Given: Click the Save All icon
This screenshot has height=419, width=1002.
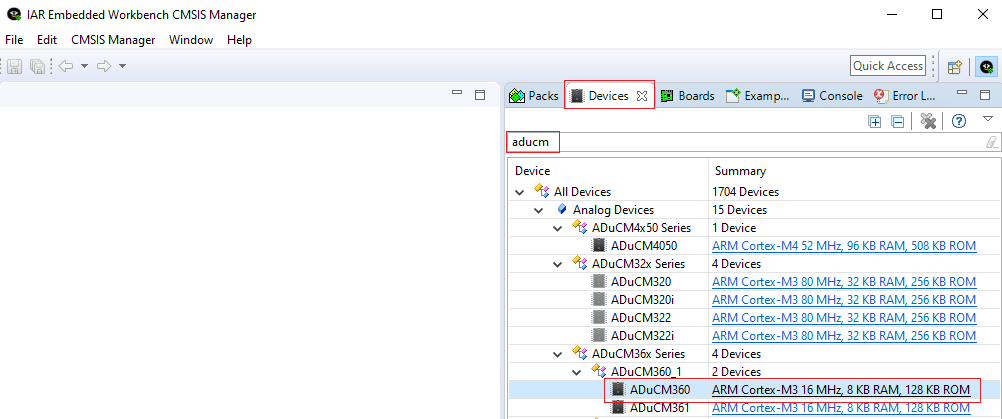Looking at the screenshot, I should (38, 66).
